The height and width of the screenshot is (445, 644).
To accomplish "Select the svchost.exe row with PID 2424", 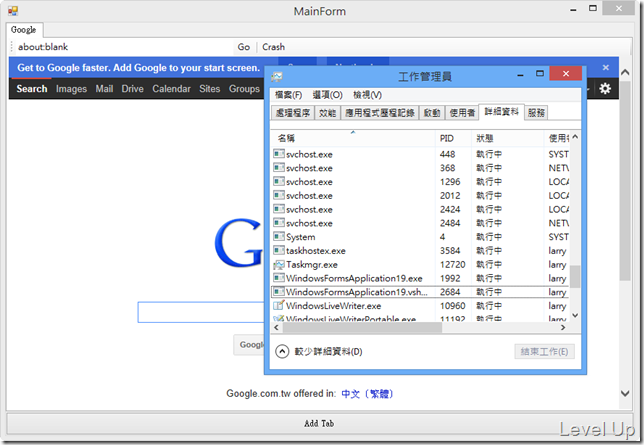I will (420, 209).
